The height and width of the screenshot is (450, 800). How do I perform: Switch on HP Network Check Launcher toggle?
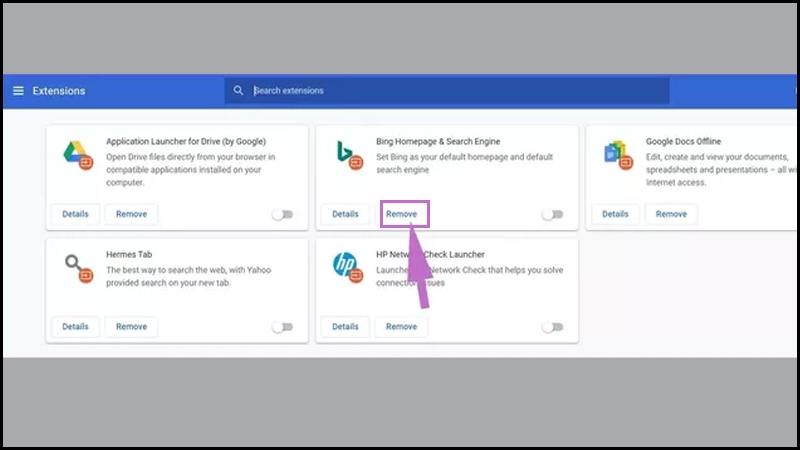pyautogui.click(x=553, y=327)
